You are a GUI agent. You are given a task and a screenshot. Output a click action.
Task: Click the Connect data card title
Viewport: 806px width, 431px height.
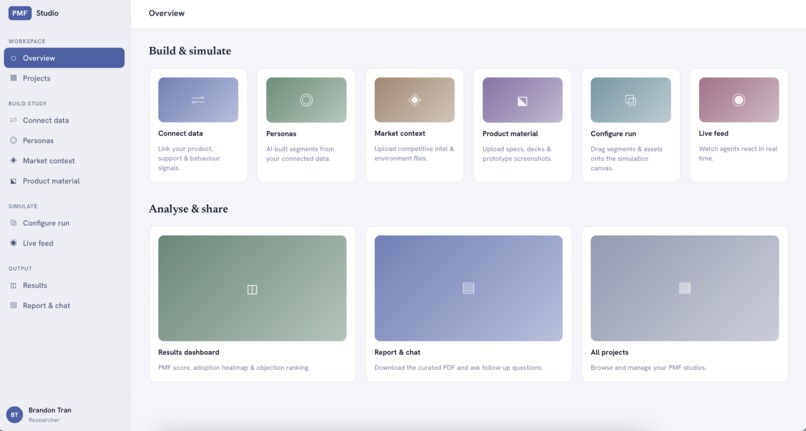point(180,133)
